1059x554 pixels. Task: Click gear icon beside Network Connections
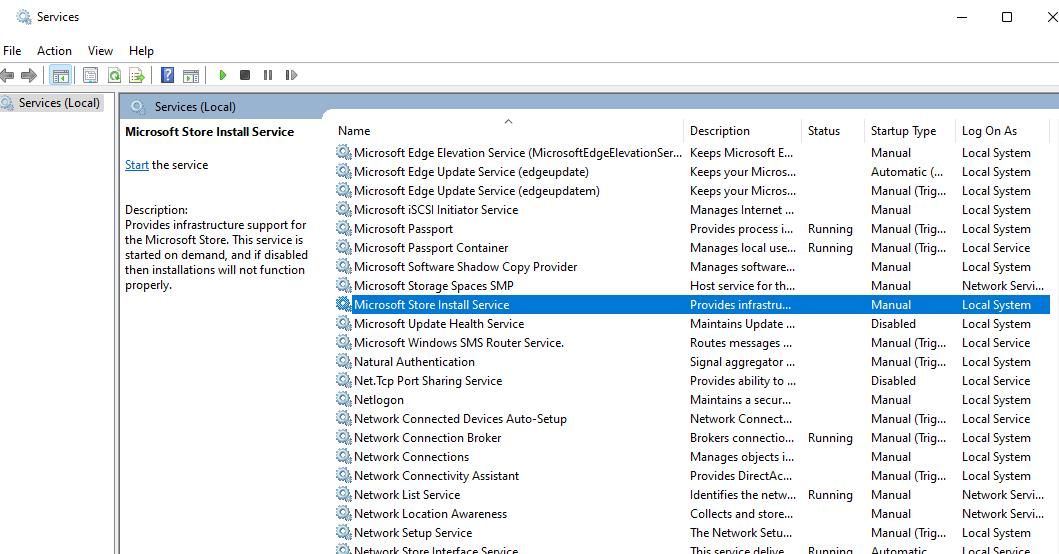[344, 456]
